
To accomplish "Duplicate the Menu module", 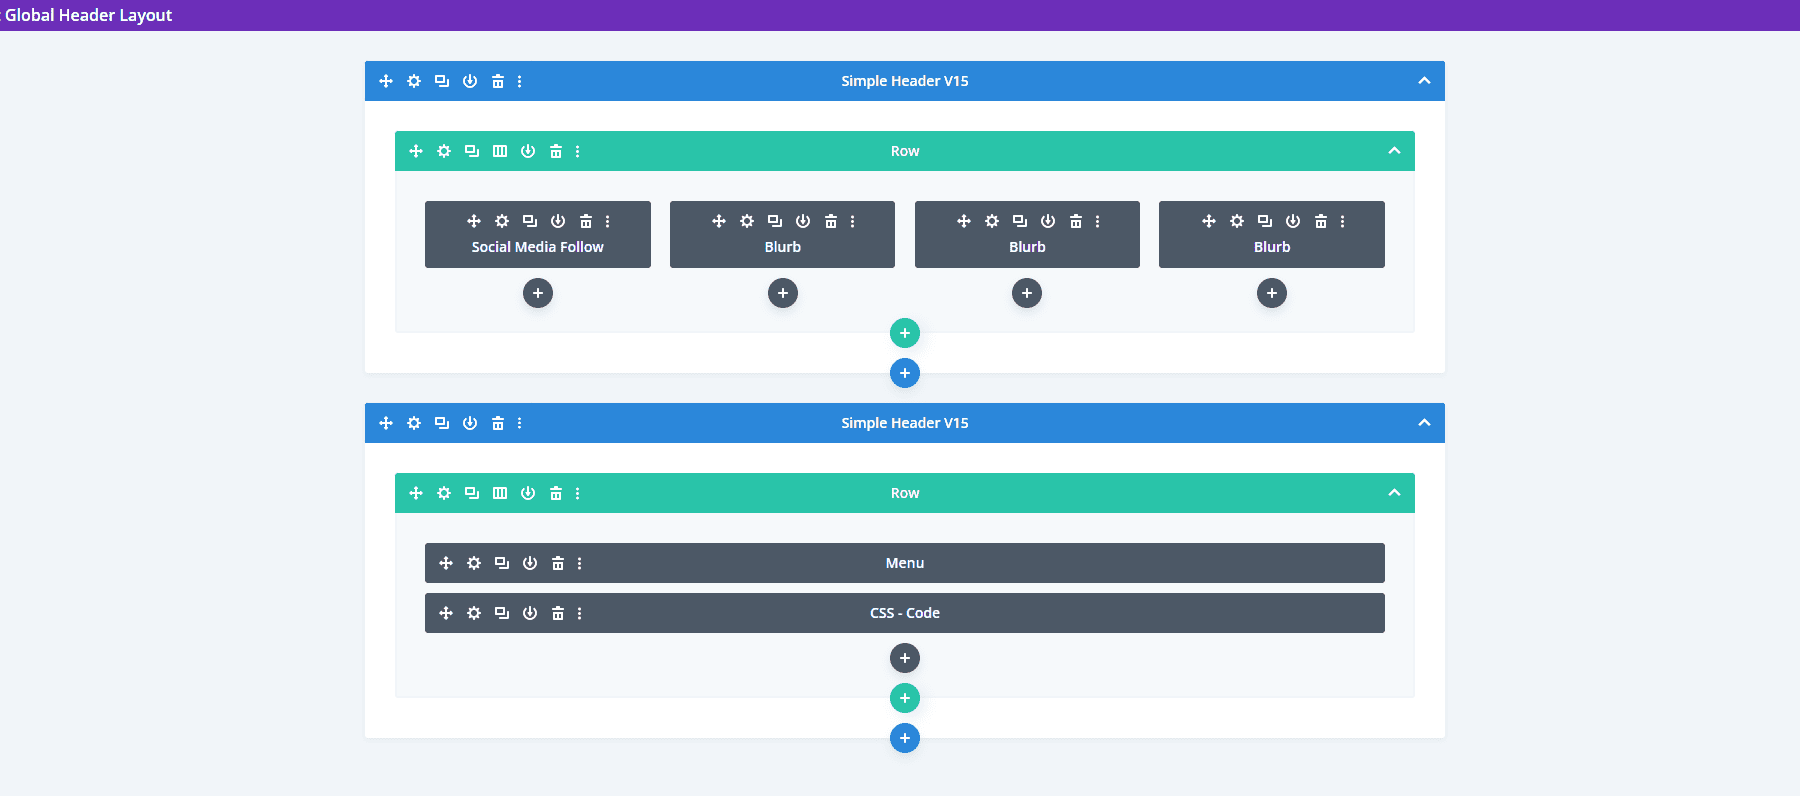I will pyautogui.click(x=502, y=563).
